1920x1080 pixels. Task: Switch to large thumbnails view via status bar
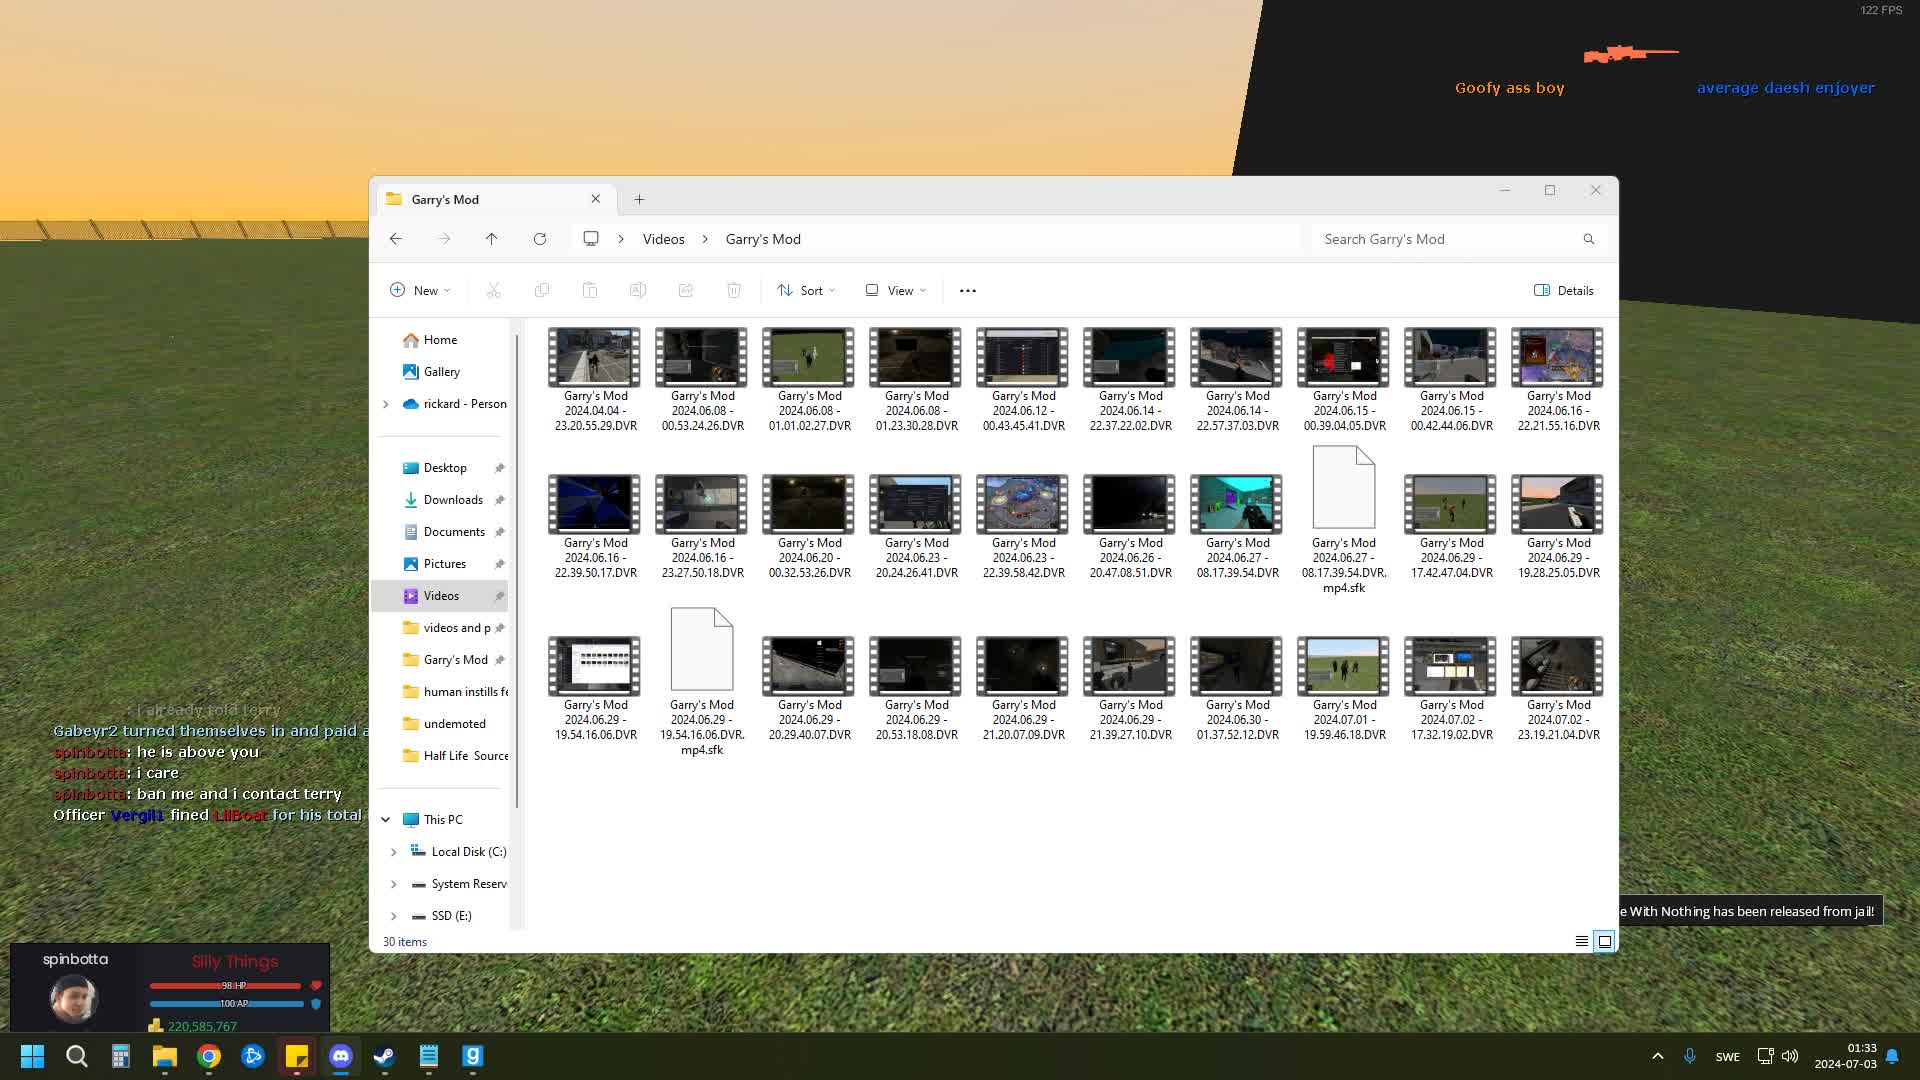click(1604, 941)
